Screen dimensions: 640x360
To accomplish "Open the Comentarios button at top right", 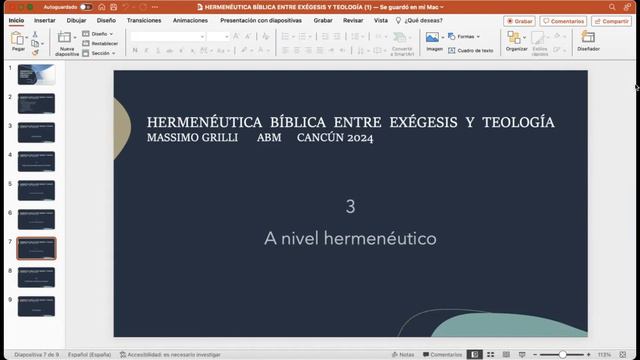I will pyautogui.click(x=563, y=21).
